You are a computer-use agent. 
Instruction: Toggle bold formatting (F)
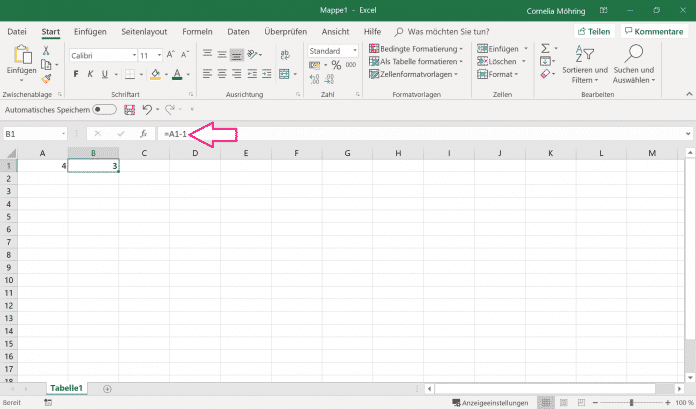76,74
